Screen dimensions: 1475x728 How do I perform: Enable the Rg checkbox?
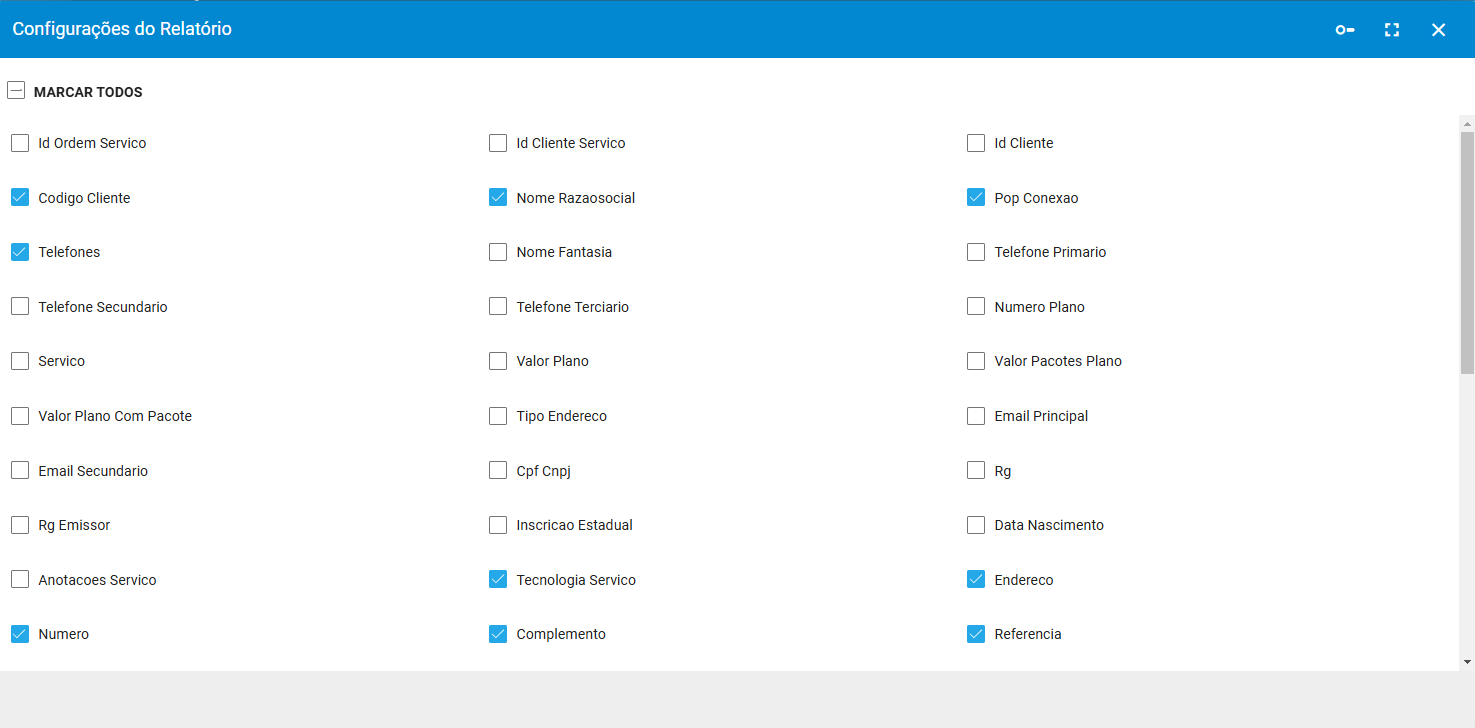(x=976, y=470)
